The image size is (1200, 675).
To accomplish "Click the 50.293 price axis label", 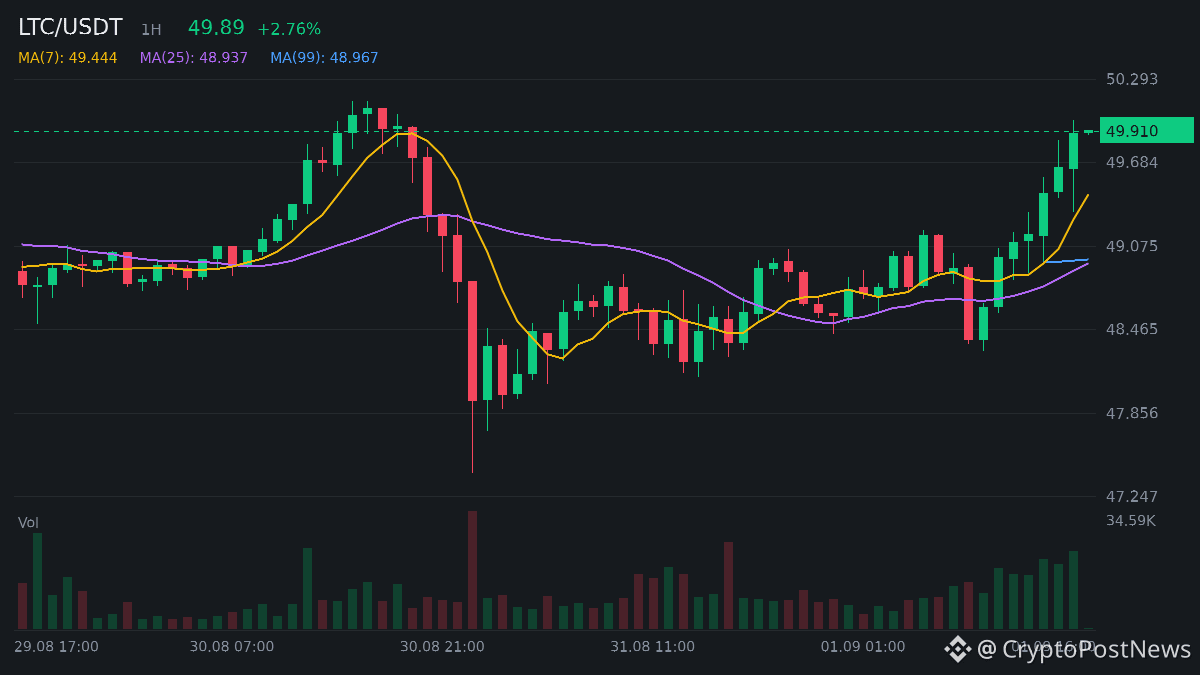I will tap(1132, 79).
